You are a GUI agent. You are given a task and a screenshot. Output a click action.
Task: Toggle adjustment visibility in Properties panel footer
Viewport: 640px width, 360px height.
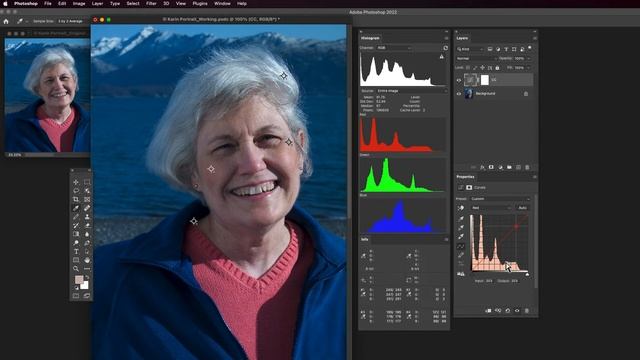tap(517, 311)
